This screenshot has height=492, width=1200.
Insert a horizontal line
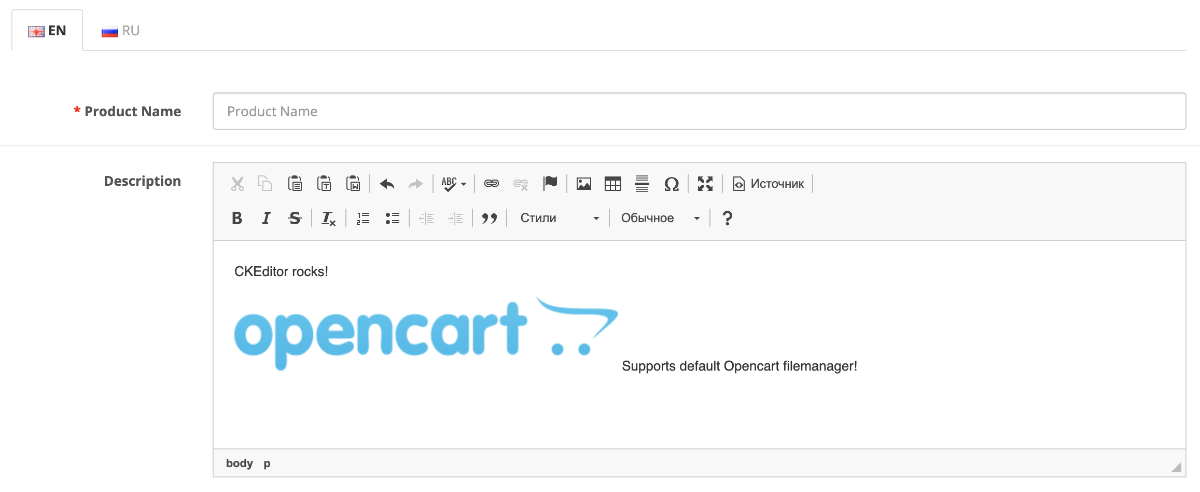[642, 184]
